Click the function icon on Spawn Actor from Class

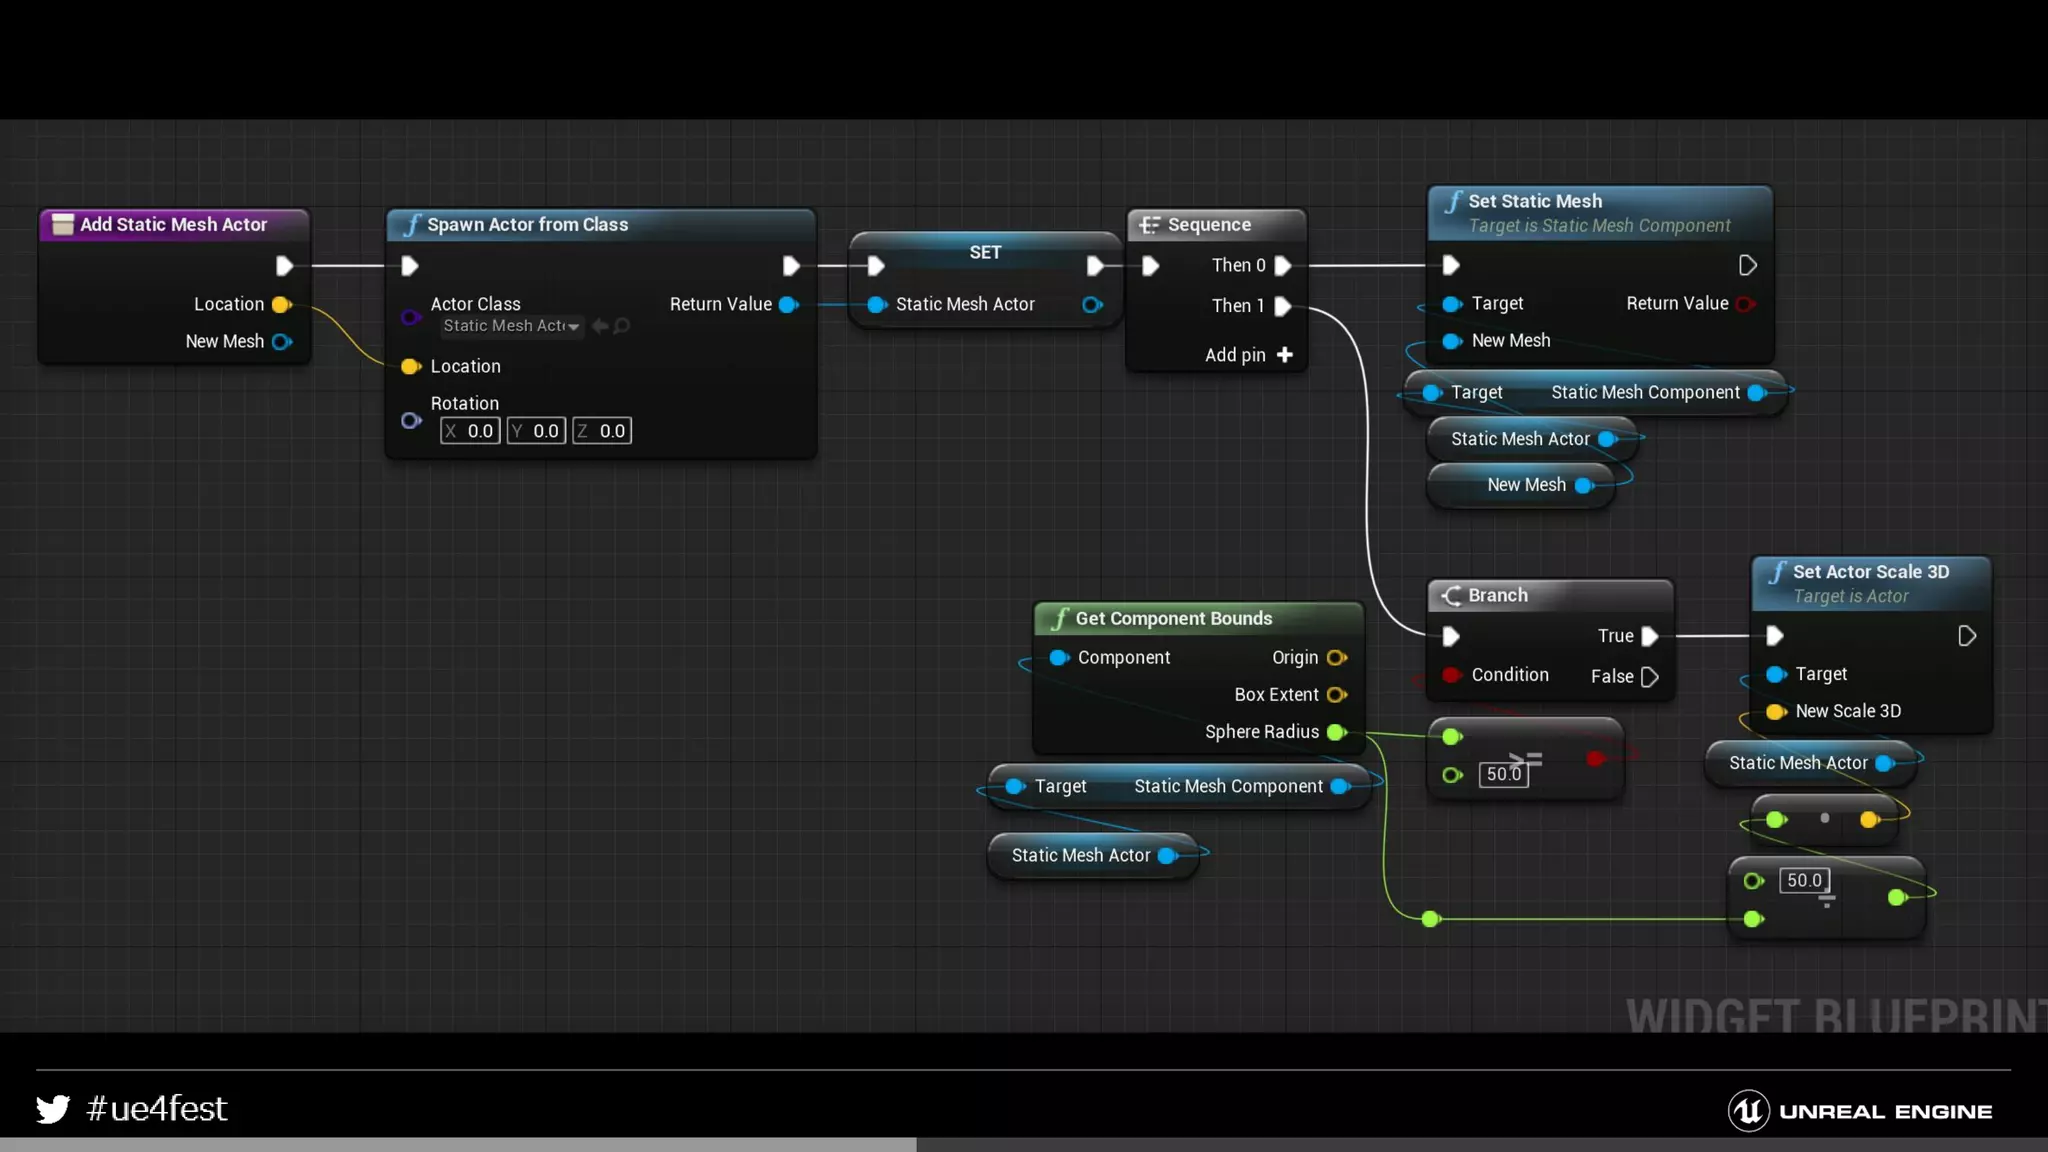tap(410, 225)
